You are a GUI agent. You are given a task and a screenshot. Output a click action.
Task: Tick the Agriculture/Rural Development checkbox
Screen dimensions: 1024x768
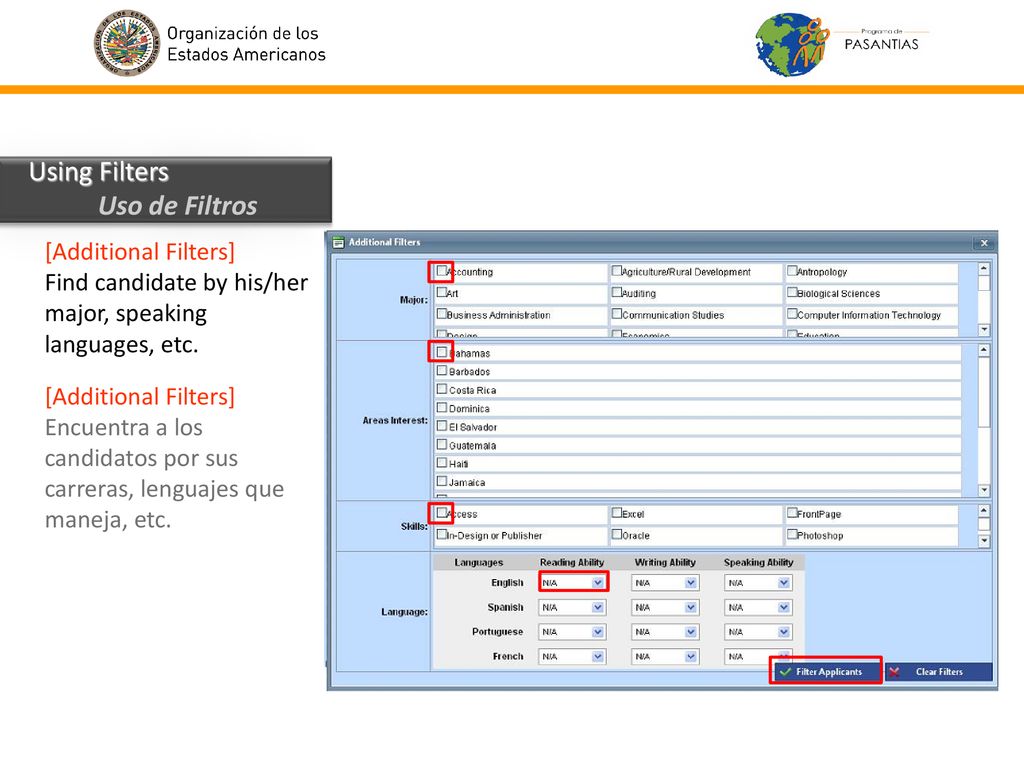pyautogui.click(x=617, y=270)
